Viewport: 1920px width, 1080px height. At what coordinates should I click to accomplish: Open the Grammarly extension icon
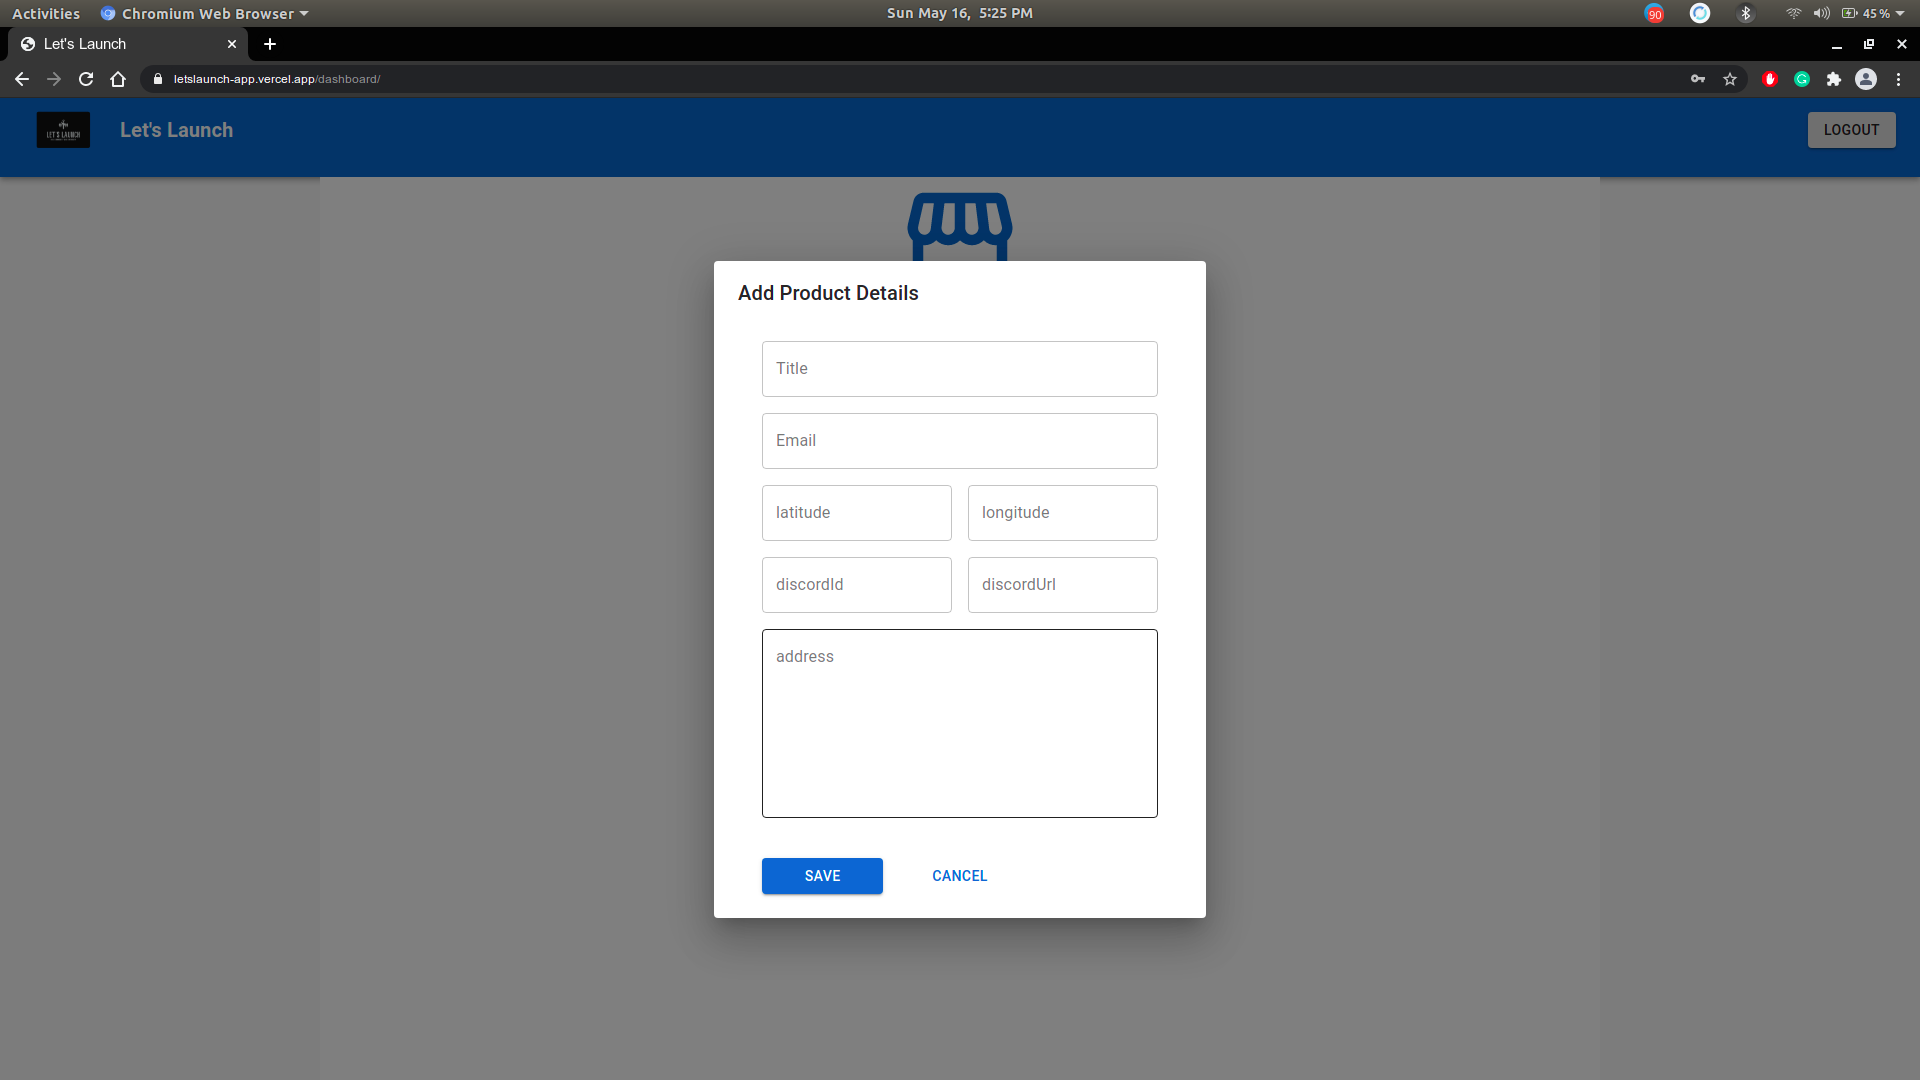coord(1802,79)
